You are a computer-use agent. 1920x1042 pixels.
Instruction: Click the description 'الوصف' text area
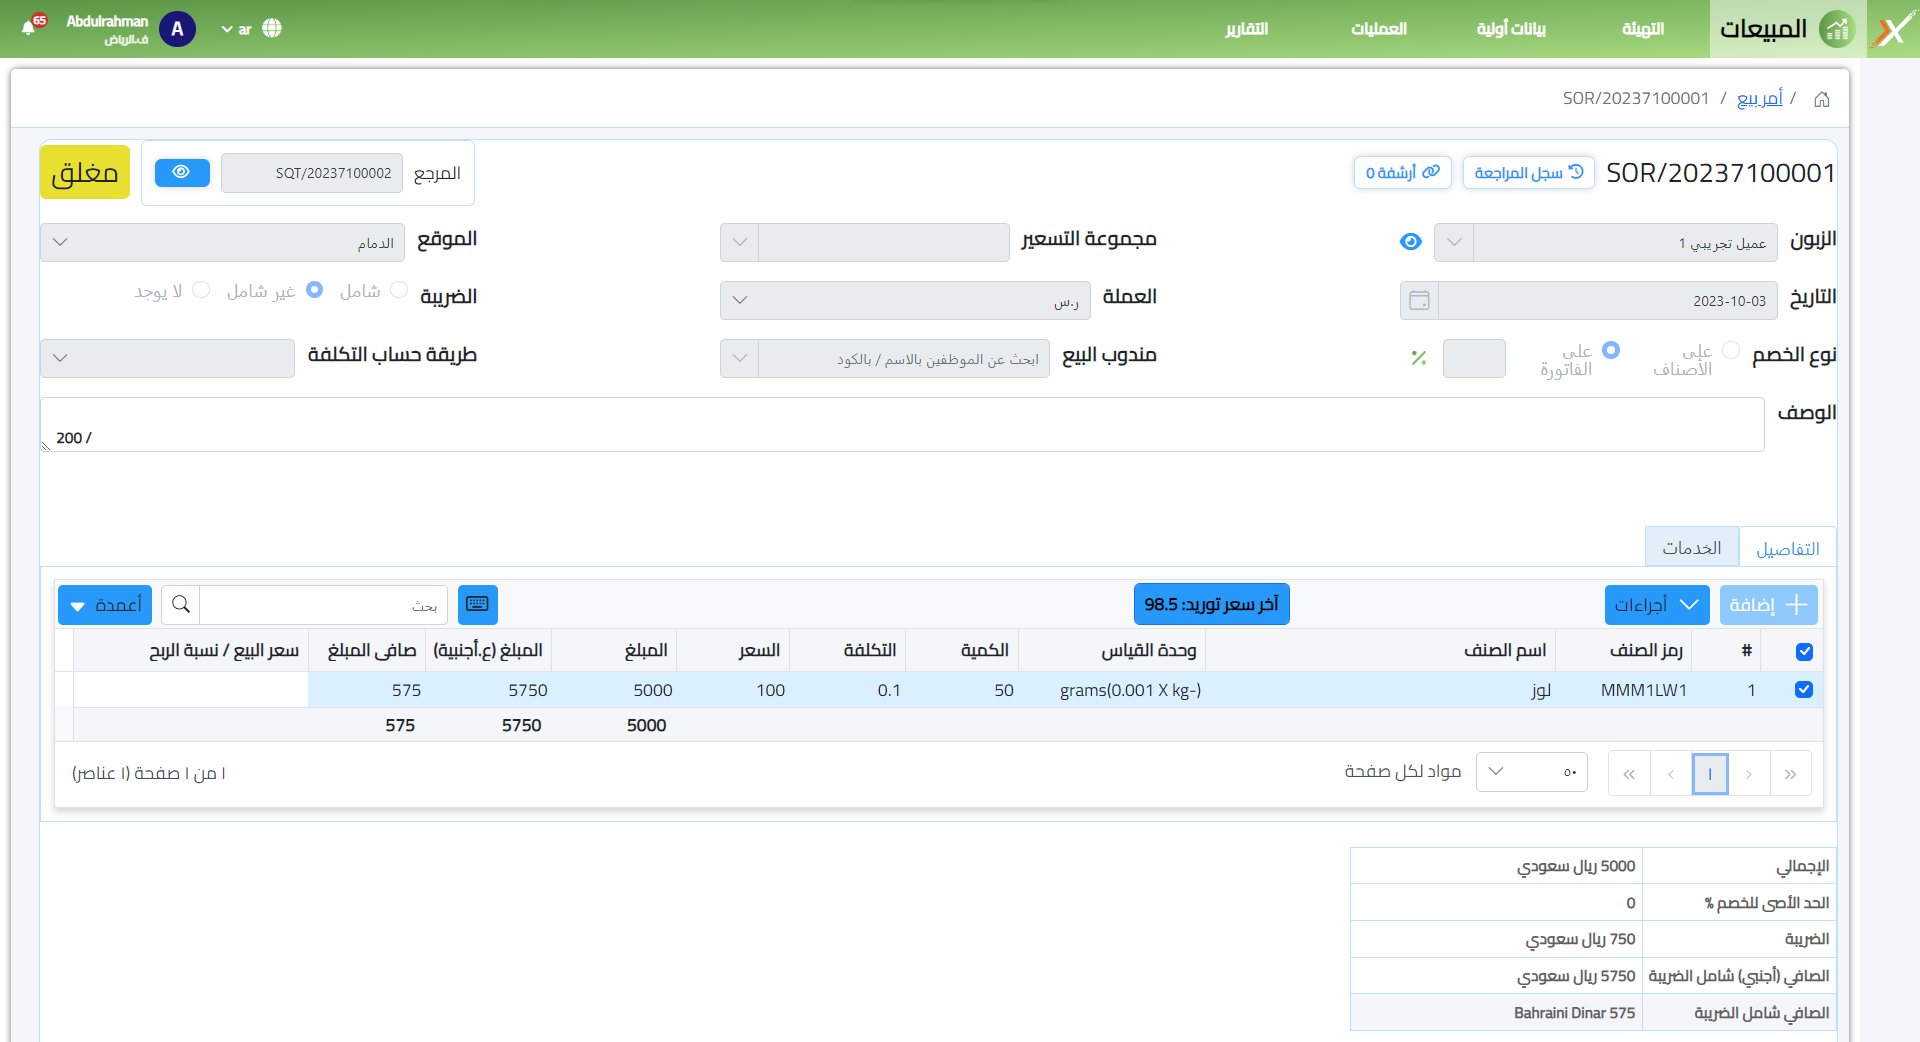pyautogui.click(x=900, y=424)
